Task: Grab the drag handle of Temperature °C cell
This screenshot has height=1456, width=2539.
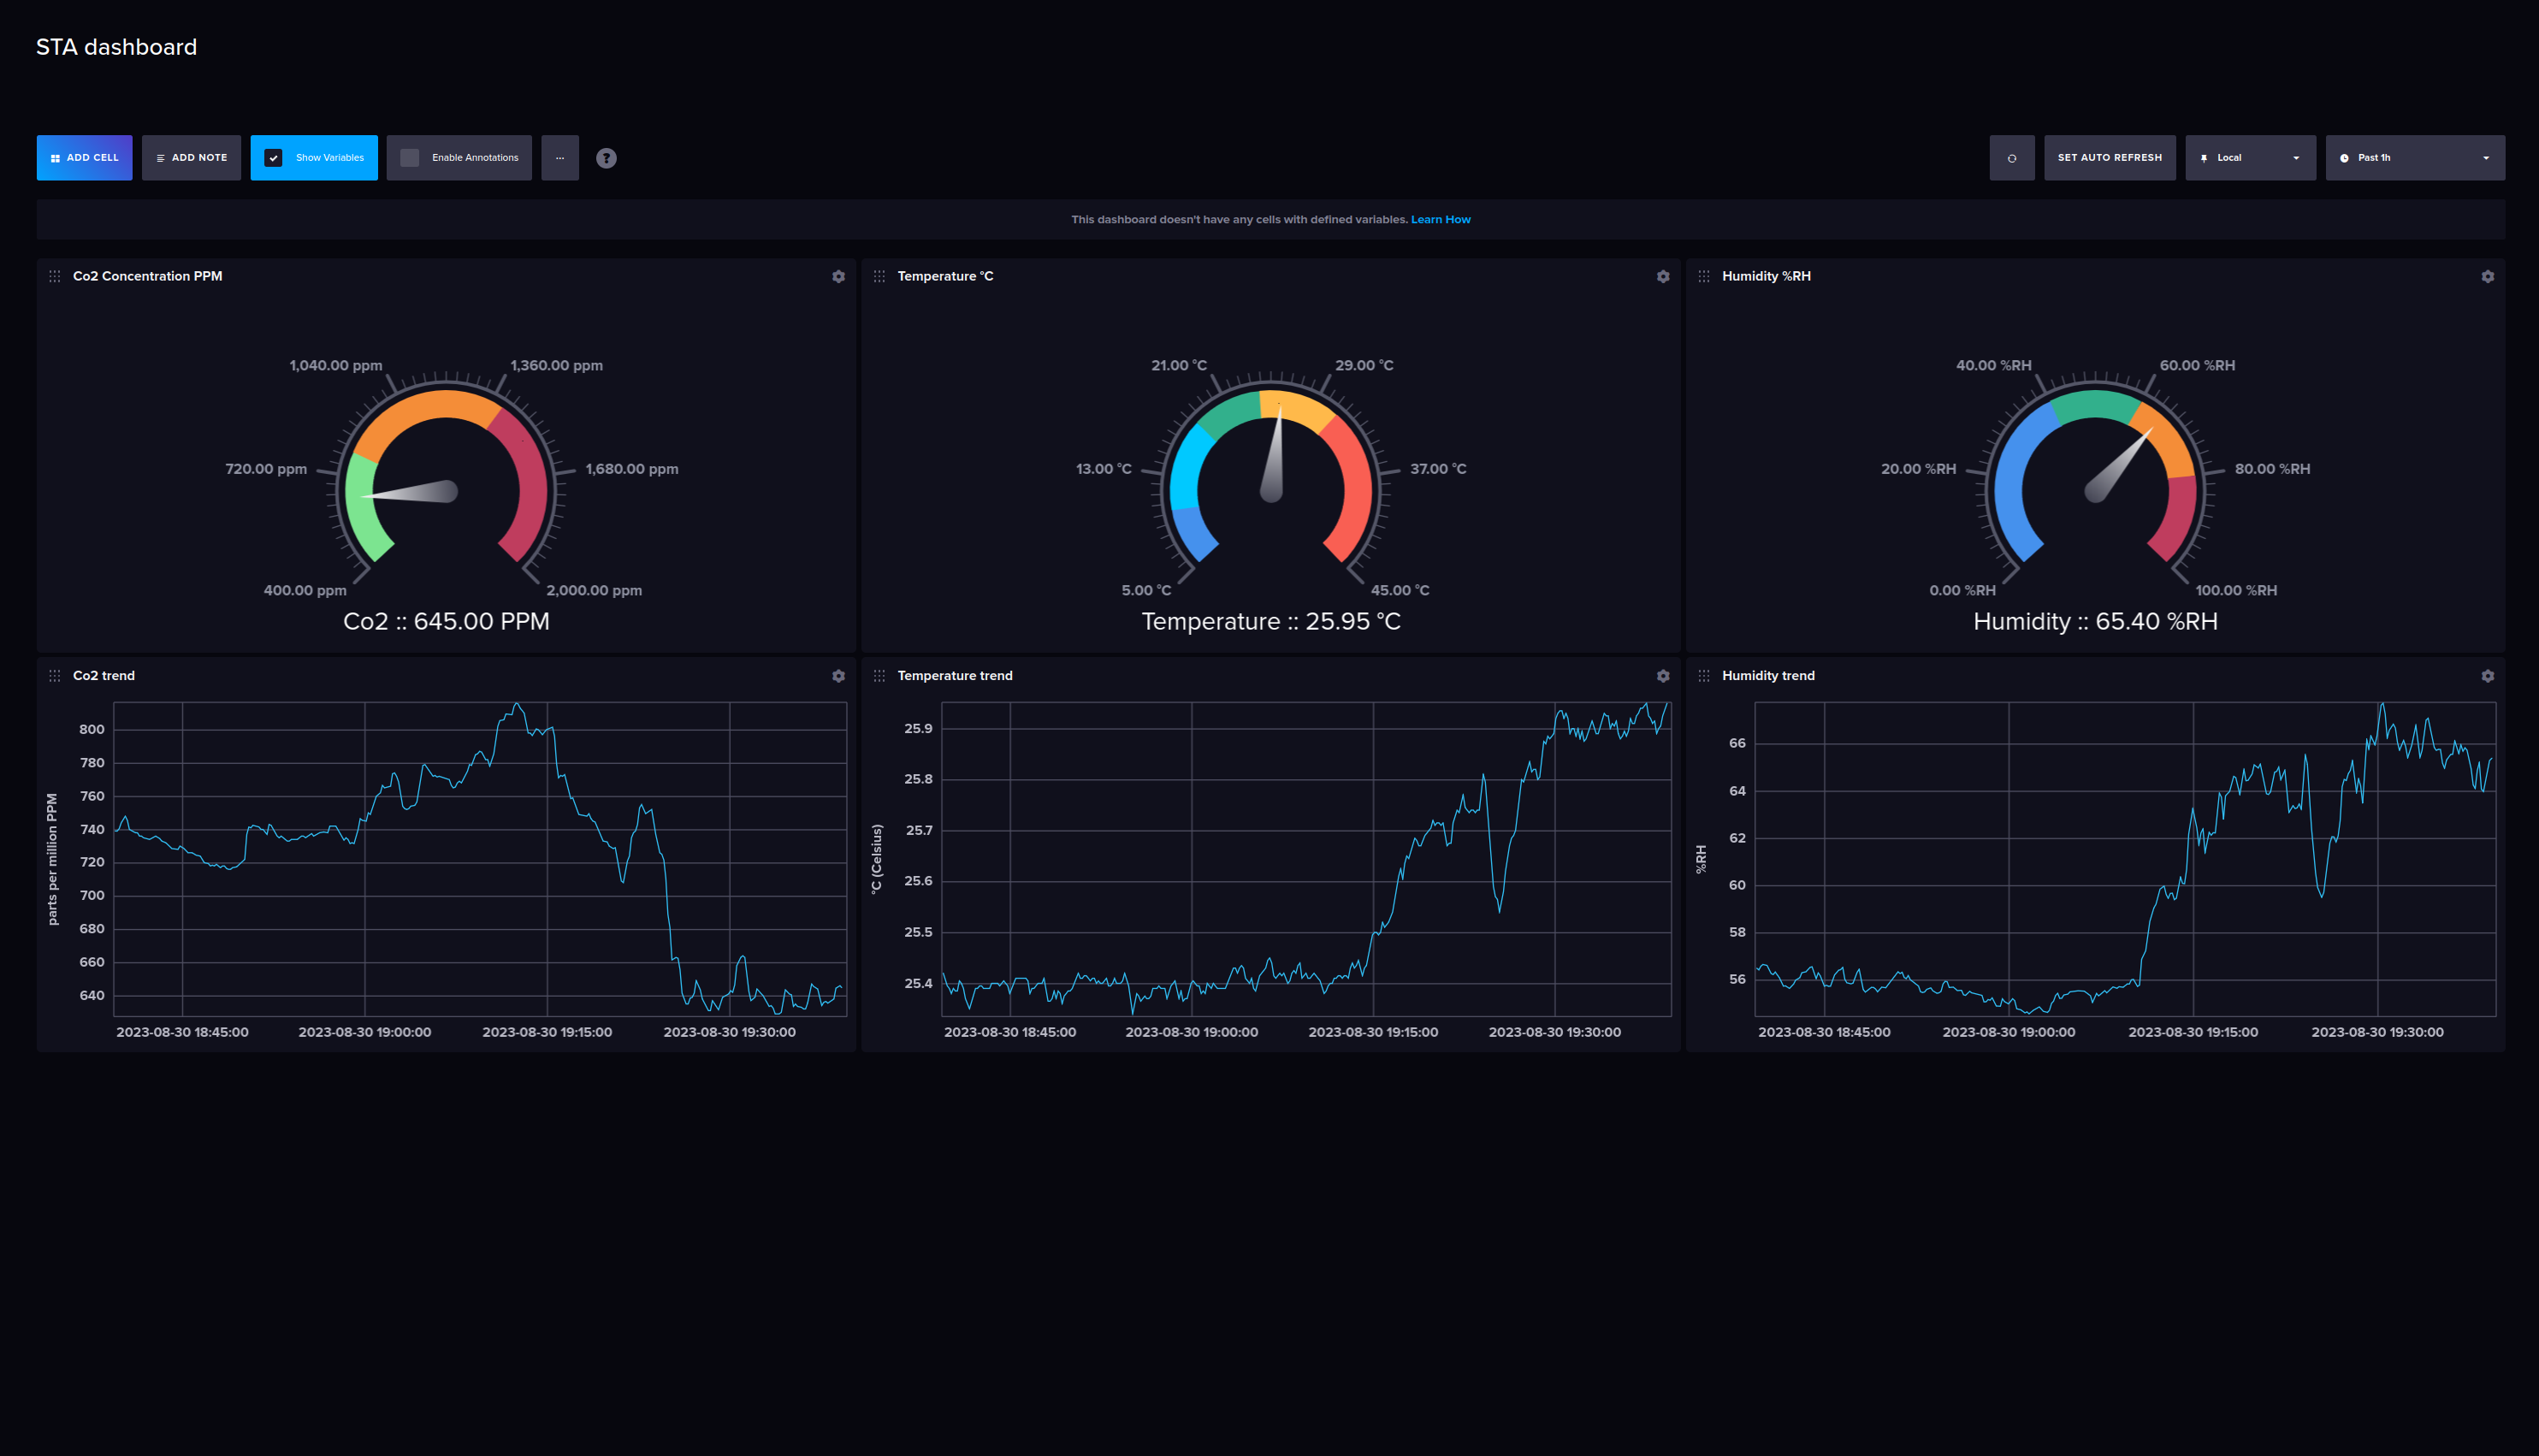Action: tap(879, 277)
